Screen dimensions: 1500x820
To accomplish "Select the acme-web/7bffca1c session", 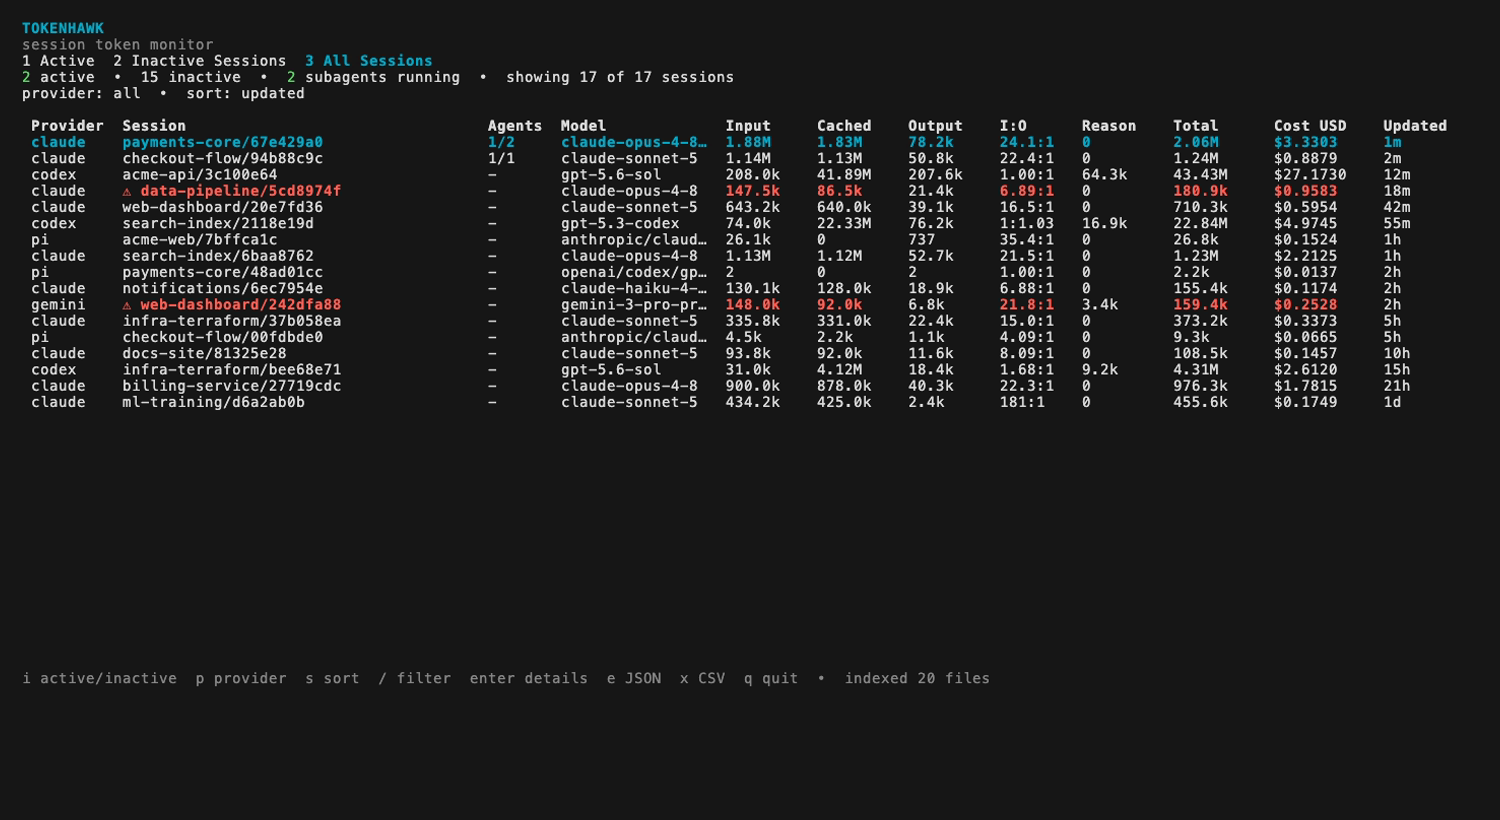I will pyautogui.click(x=199, y=240).
